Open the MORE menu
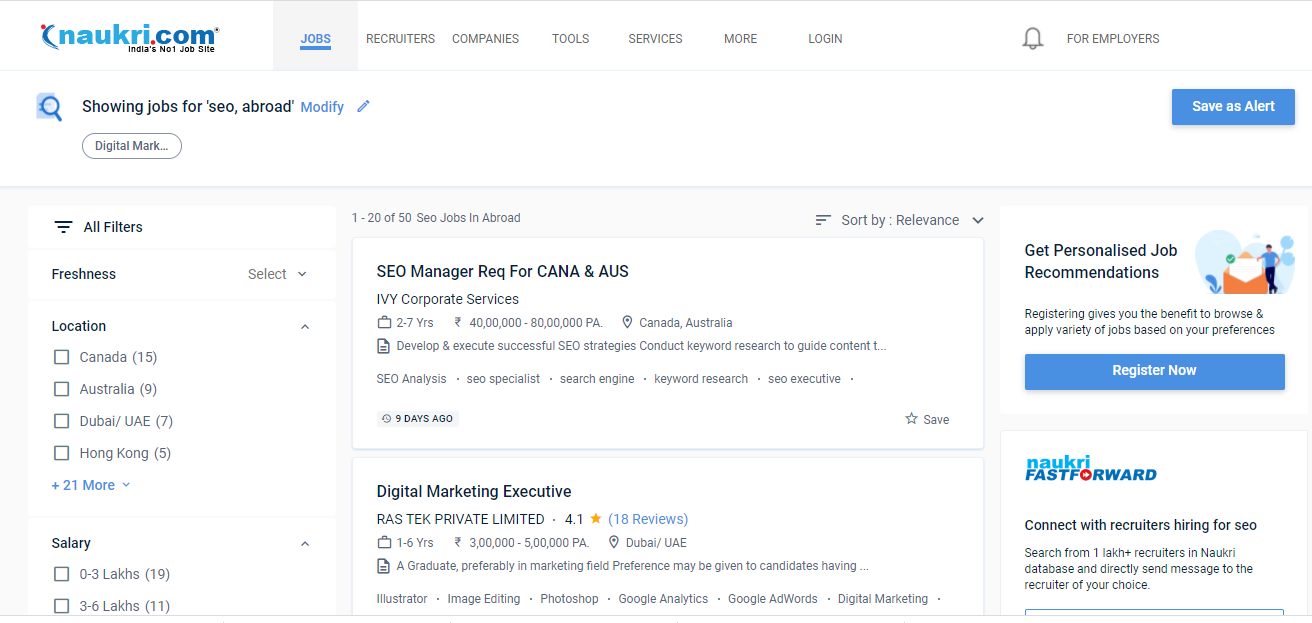The height and width of the screenshot is (623, 1312). point(741,39)
